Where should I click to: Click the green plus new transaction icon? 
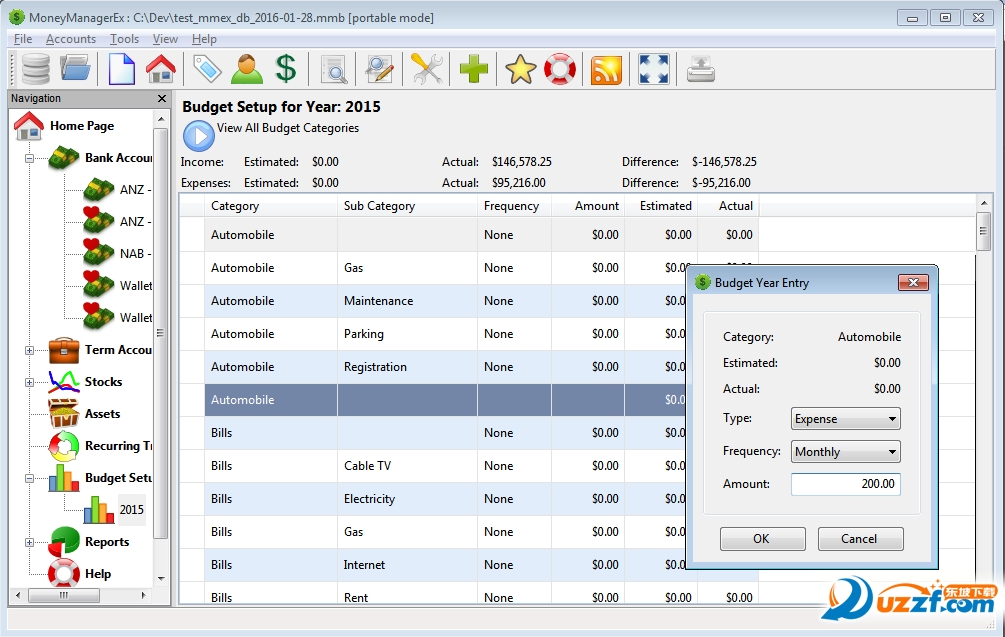(474, 69)
